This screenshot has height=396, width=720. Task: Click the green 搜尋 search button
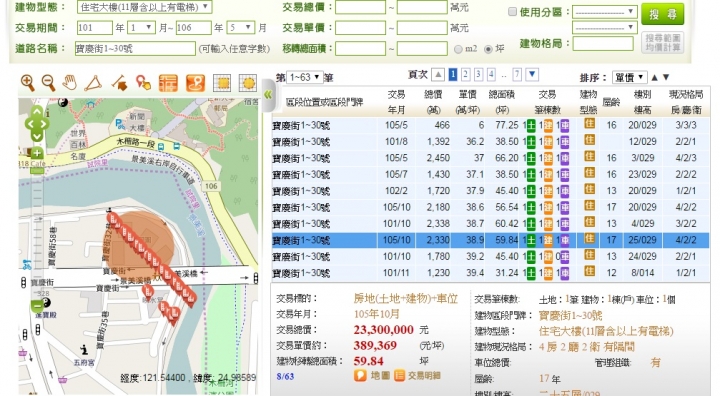point(663,14)
